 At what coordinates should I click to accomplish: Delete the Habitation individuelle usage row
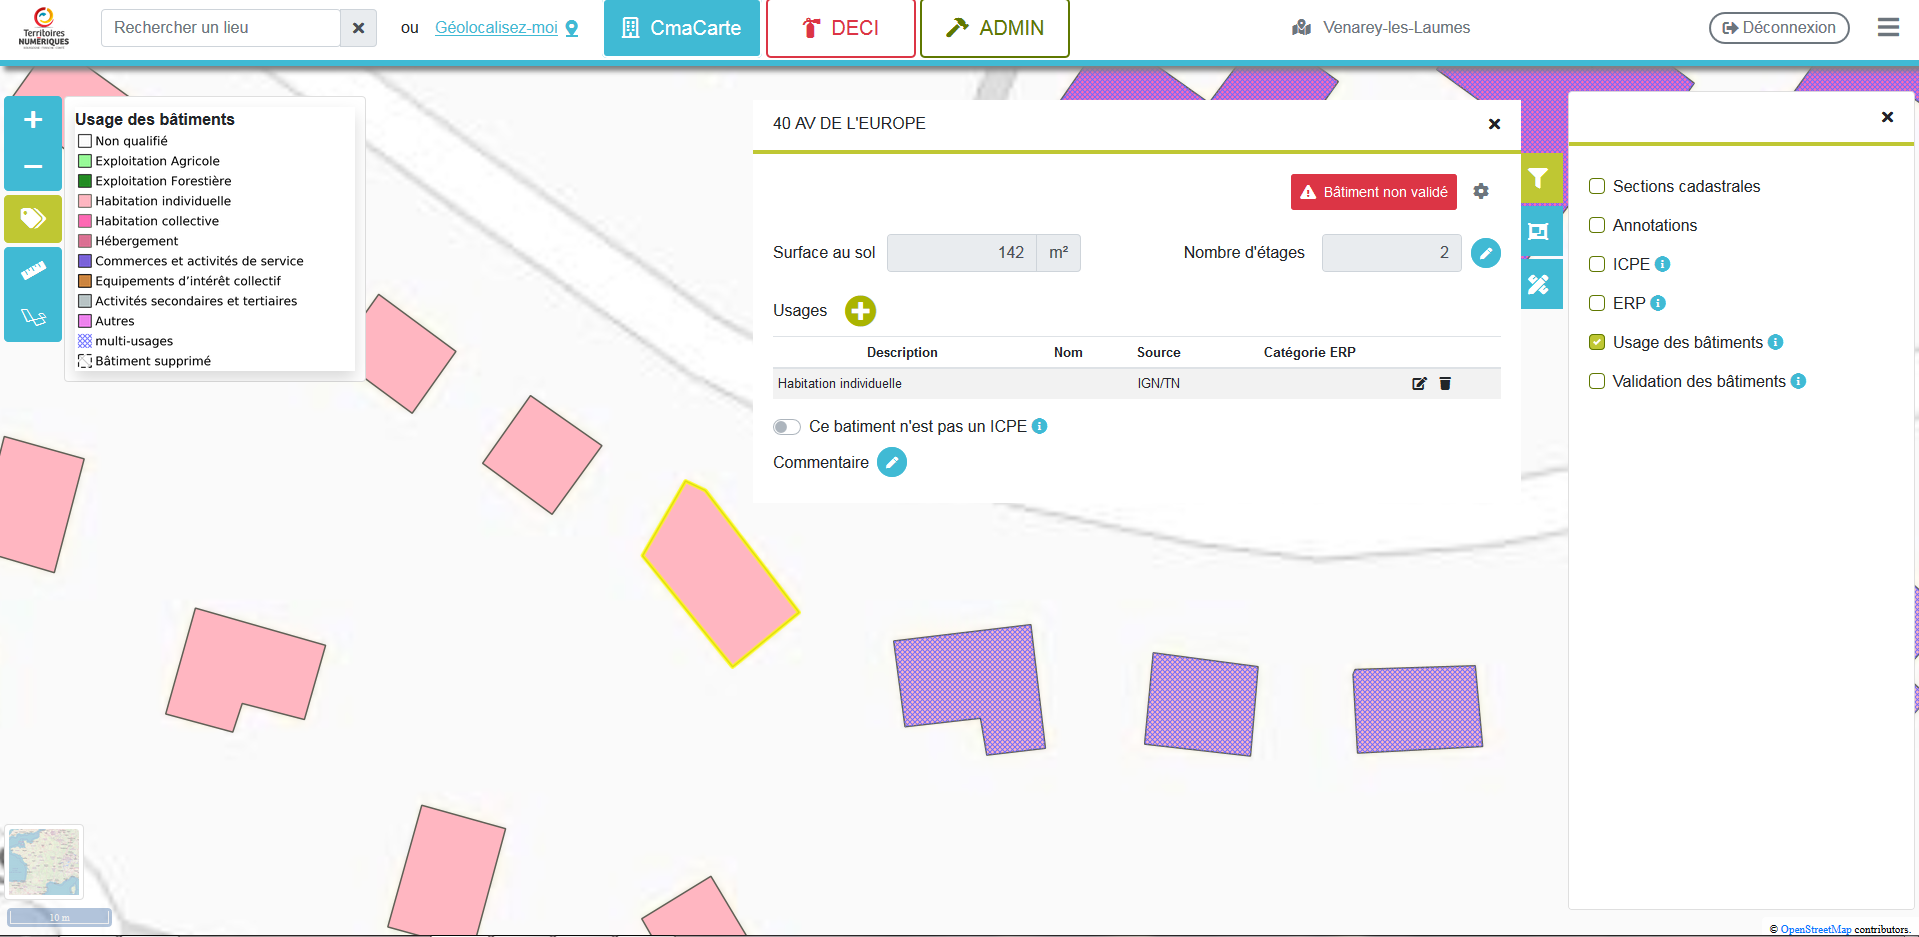pyautogui.click(x=1445, y=384)
